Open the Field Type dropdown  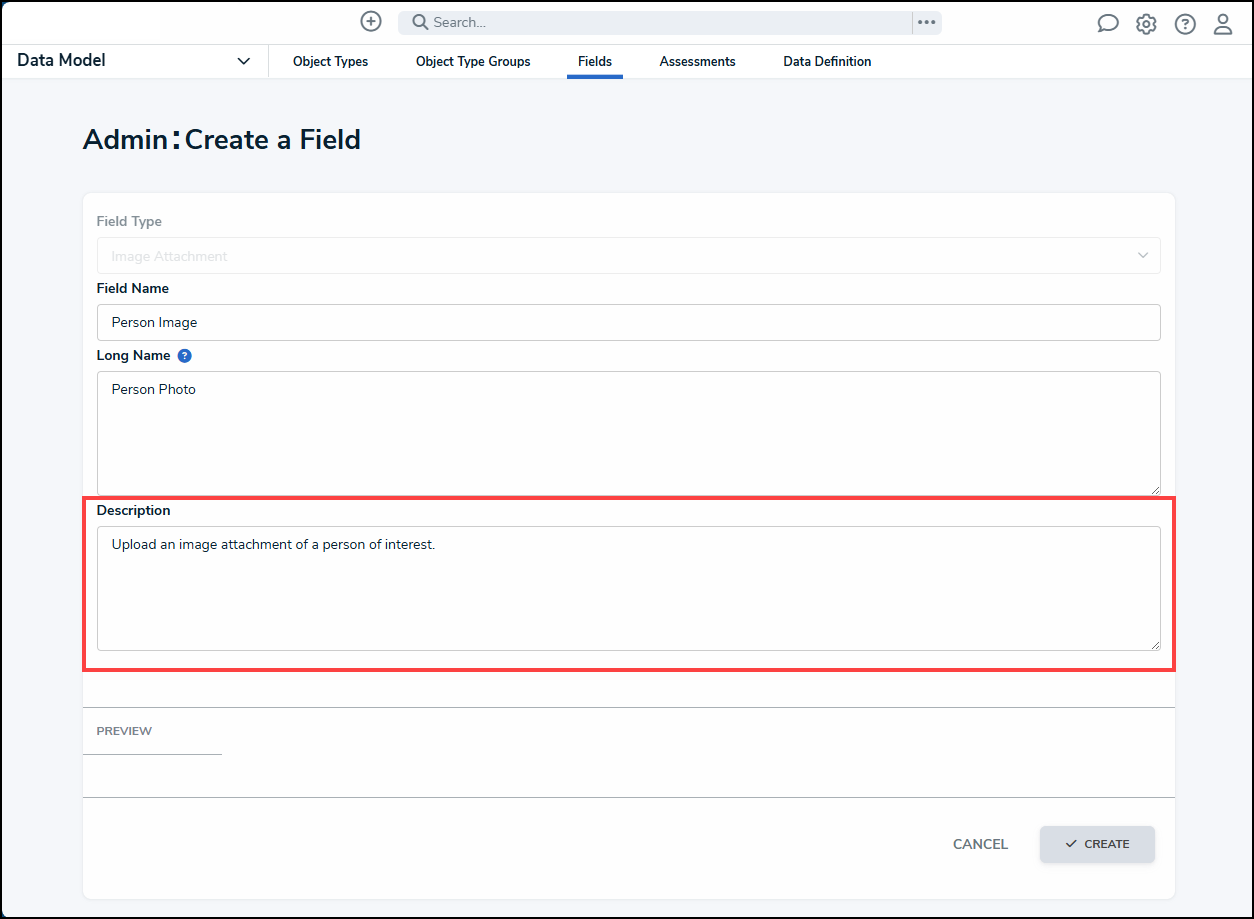628,256
